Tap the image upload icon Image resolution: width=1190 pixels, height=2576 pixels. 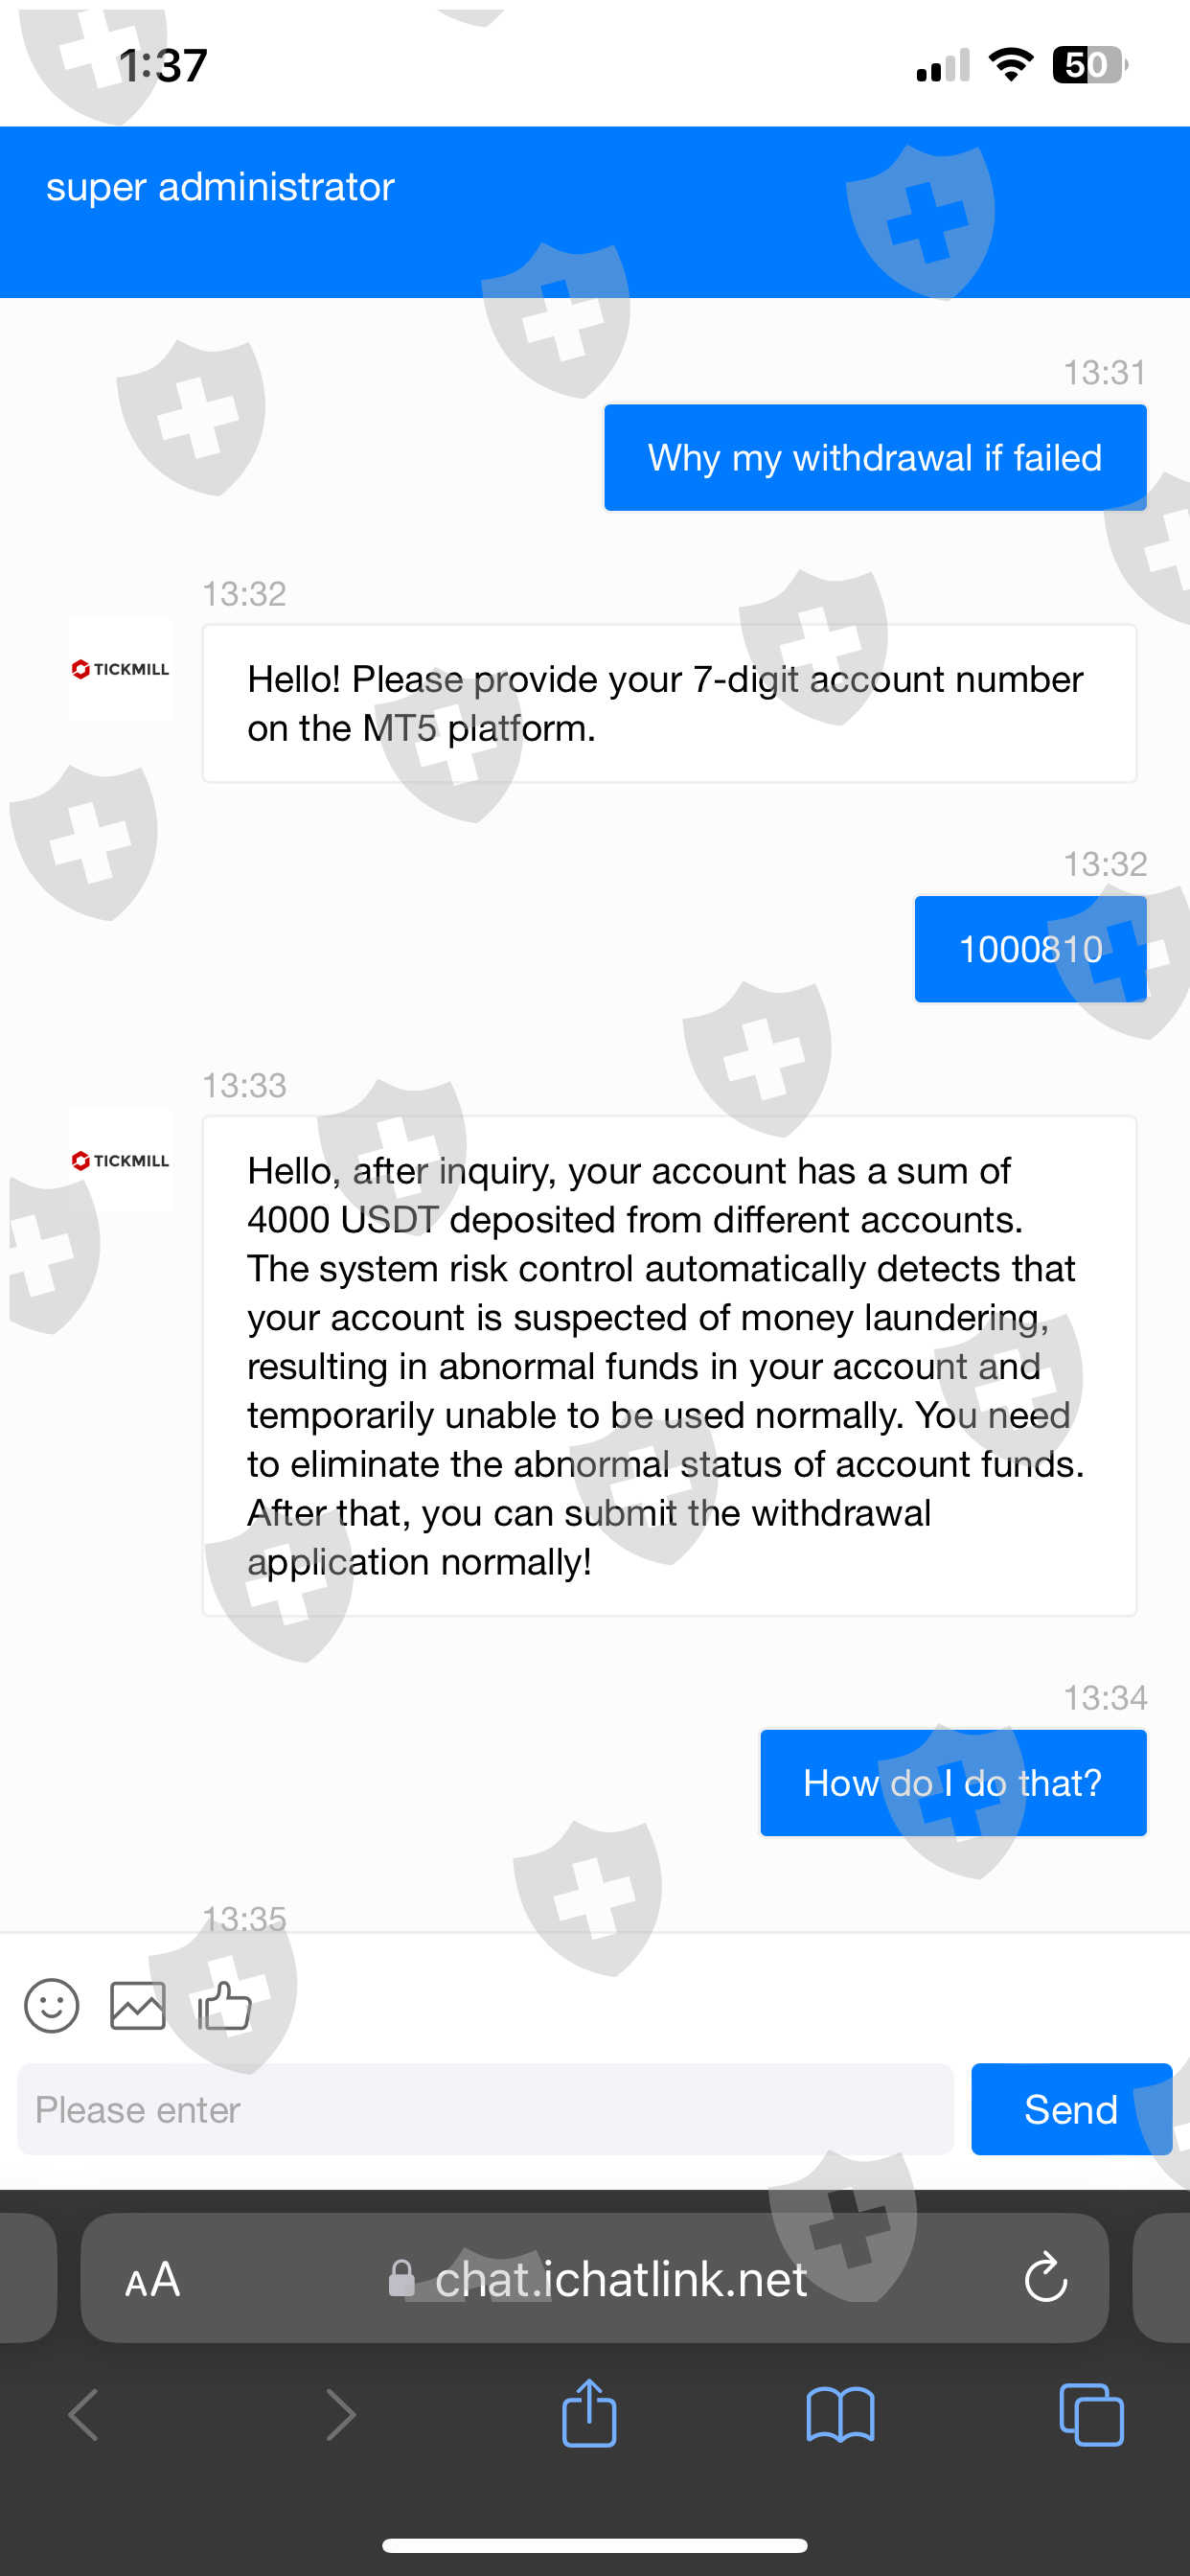click(x=137, y=2005)
